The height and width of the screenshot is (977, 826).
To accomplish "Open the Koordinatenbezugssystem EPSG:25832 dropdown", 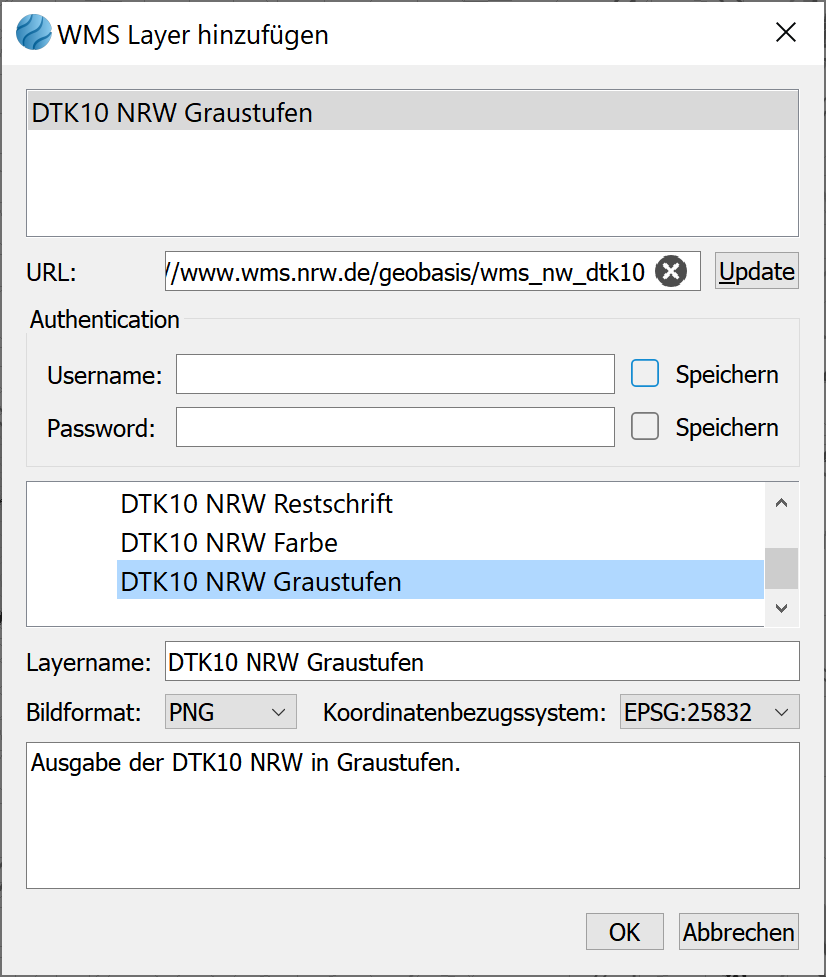I will [x=709, y=713].
